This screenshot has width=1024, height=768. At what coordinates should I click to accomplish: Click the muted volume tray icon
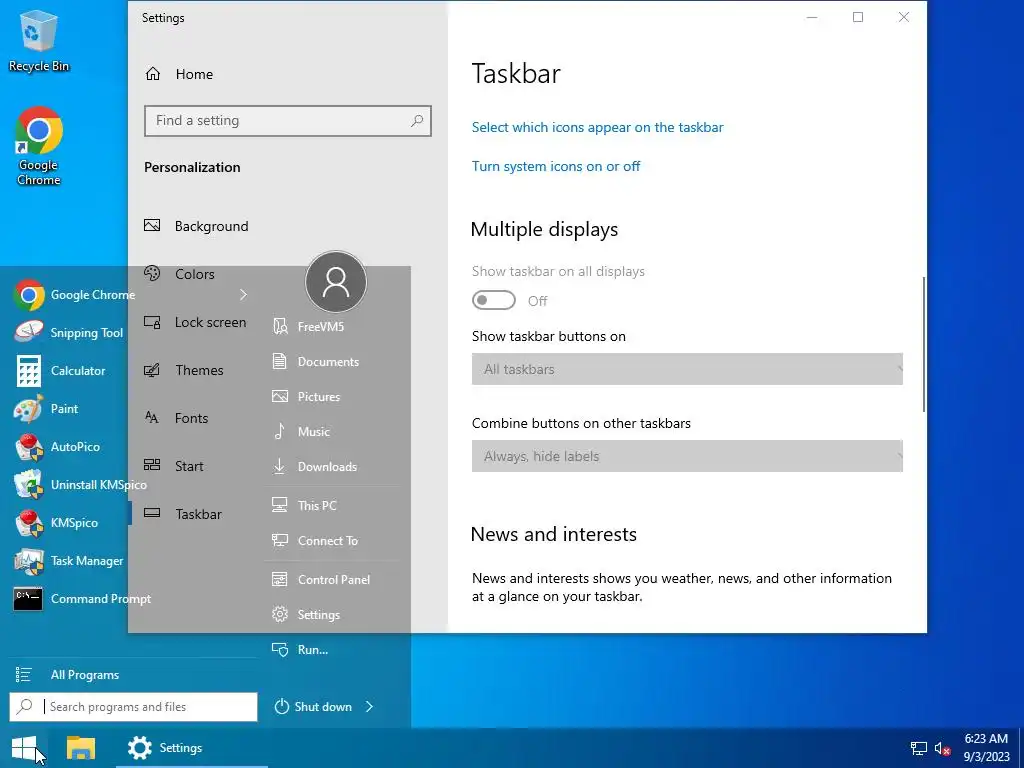(942, 748)
